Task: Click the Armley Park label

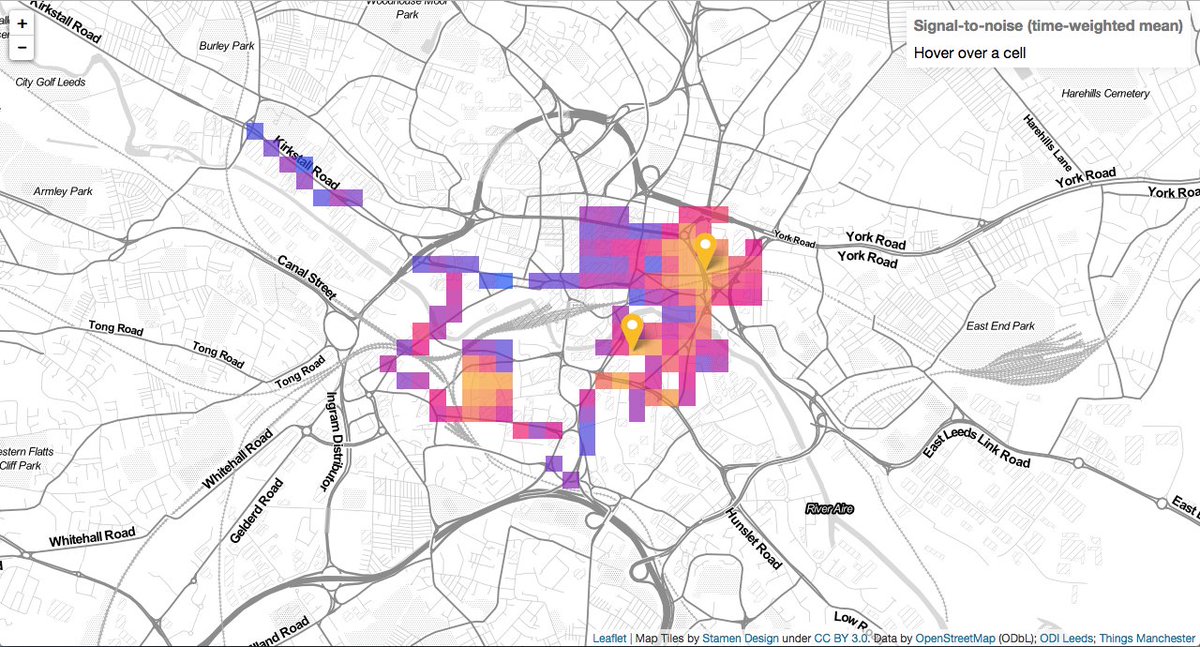Action: pos(62,190)
